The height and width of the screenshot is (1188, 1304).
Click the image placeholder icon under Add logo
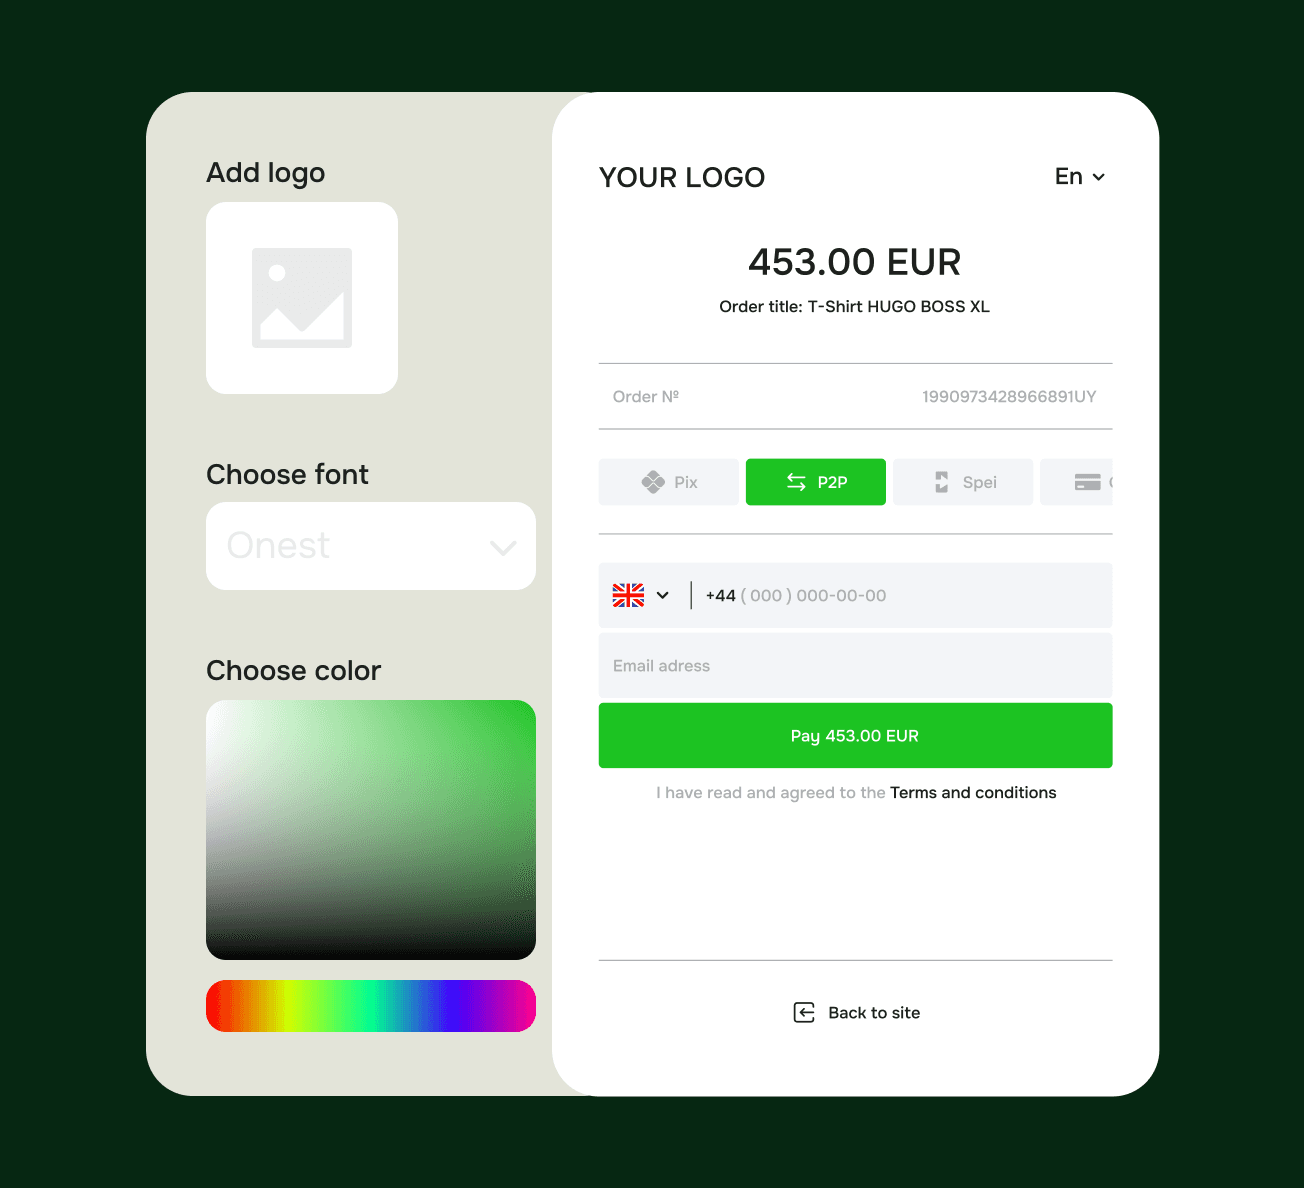302,298
